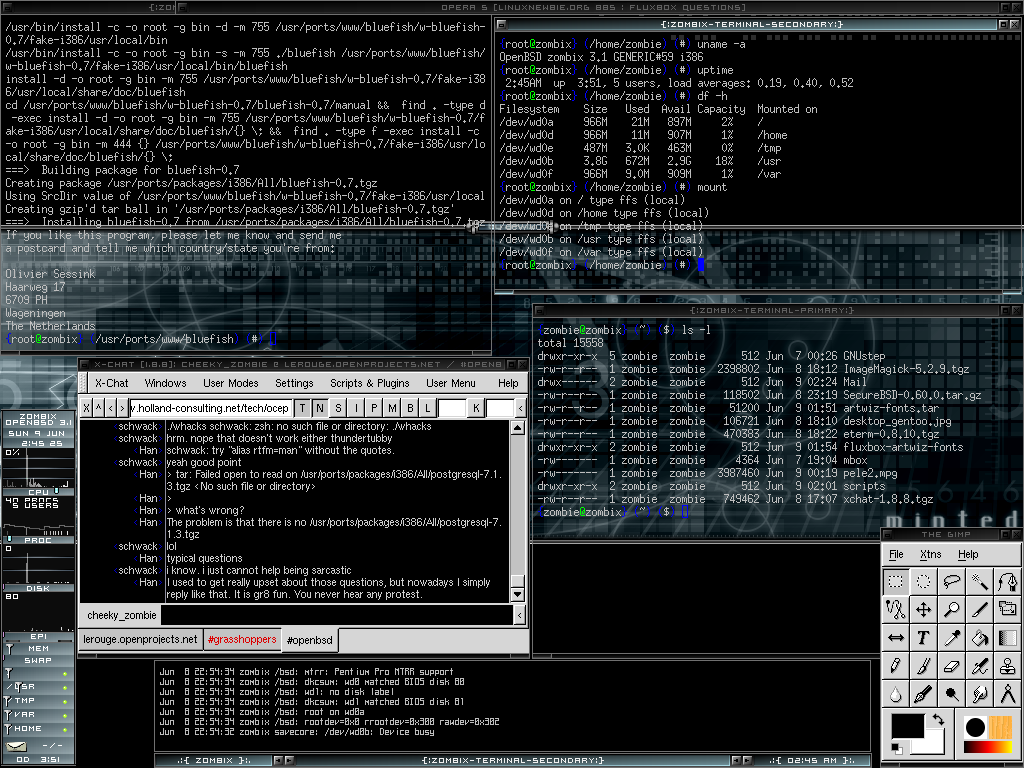The image size is (1024, 768).
Task: Choose the Fuzzy Select magic wand tool
Action: [x=980, y=581]
